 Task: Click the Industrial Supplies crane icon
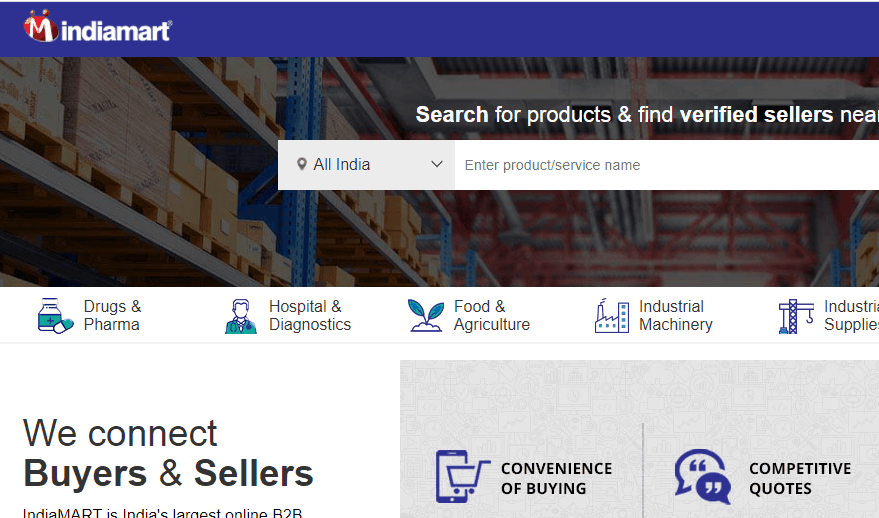[796, 316]
